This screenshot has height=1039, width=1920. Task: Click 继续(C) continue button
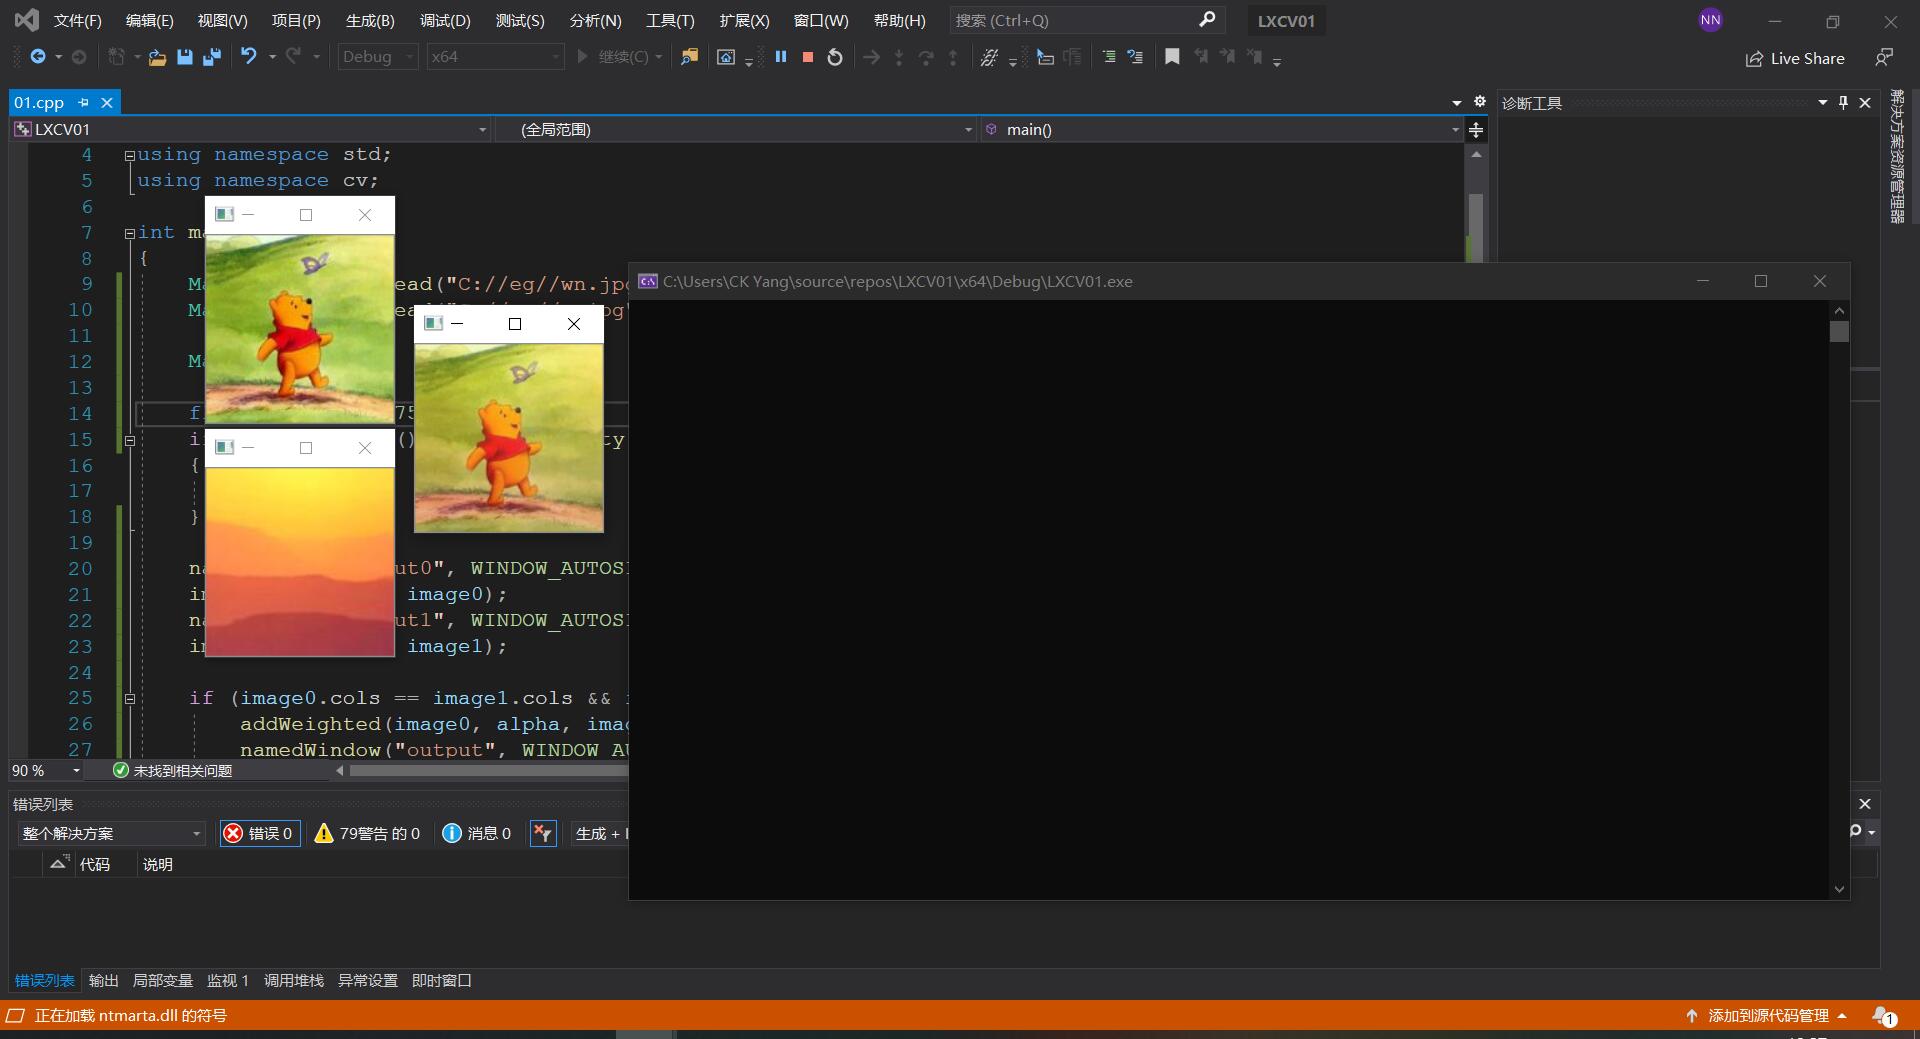(618, 57)
